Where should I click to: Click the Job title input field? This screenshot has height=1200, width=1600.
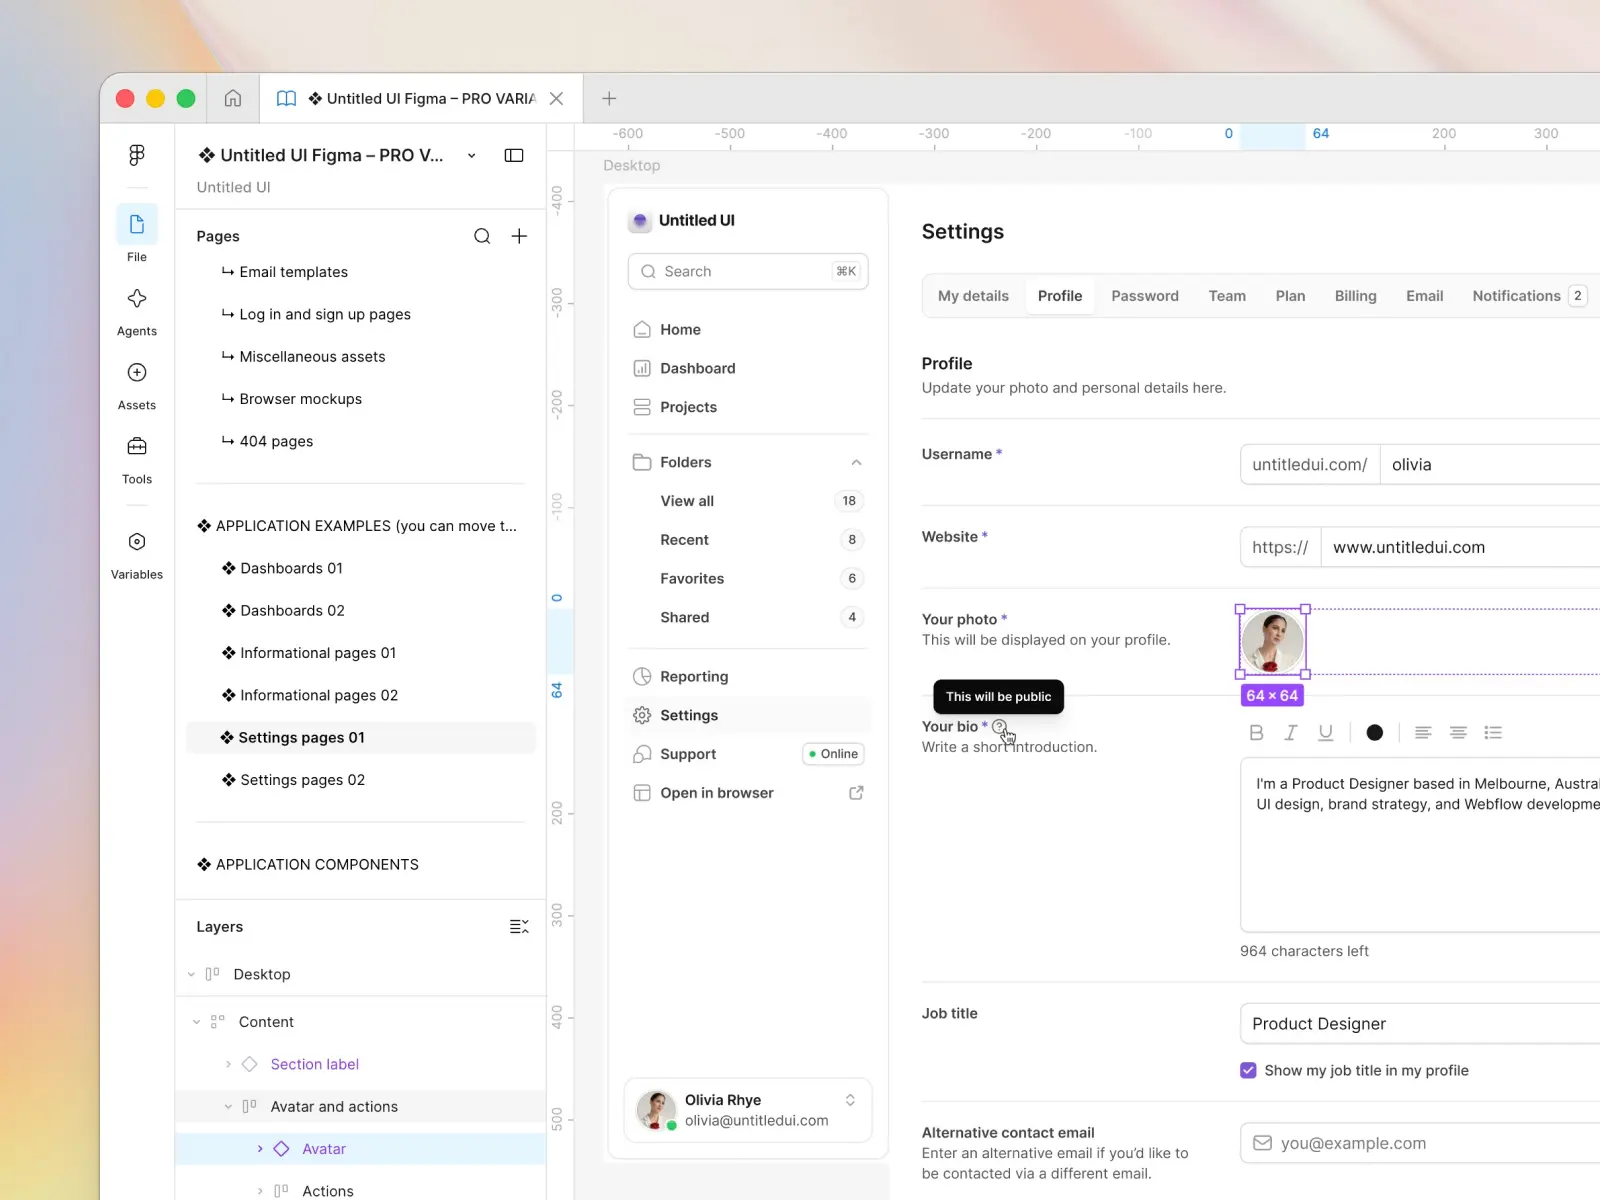click(1420, 1024)
